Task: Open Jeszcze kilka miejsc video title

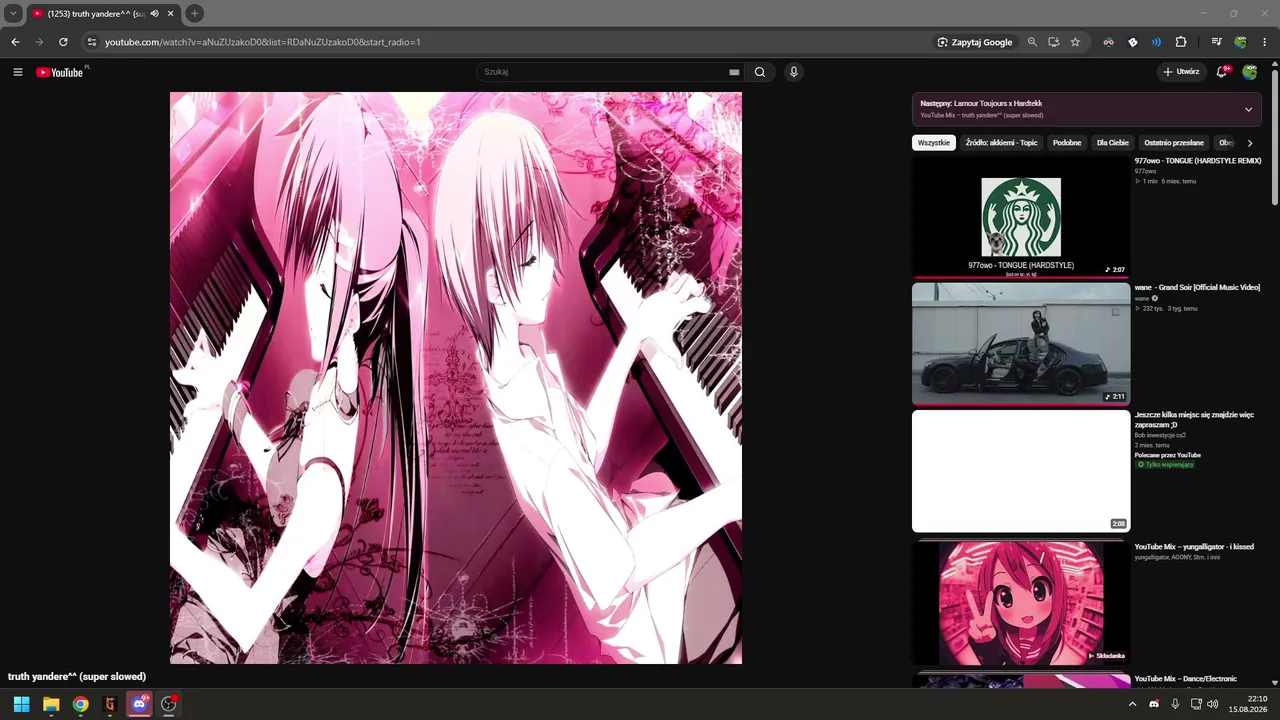Action: click(1194, 419)
